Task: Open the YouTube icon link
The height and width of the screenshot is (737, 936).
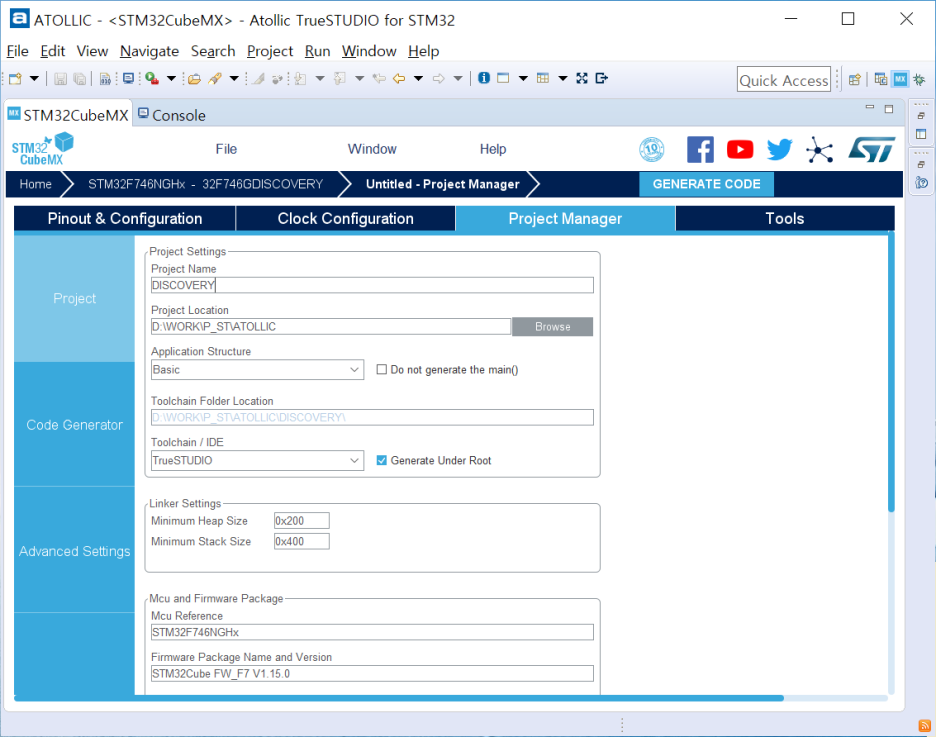Action: pyautogui.click(x=740, y=149)
